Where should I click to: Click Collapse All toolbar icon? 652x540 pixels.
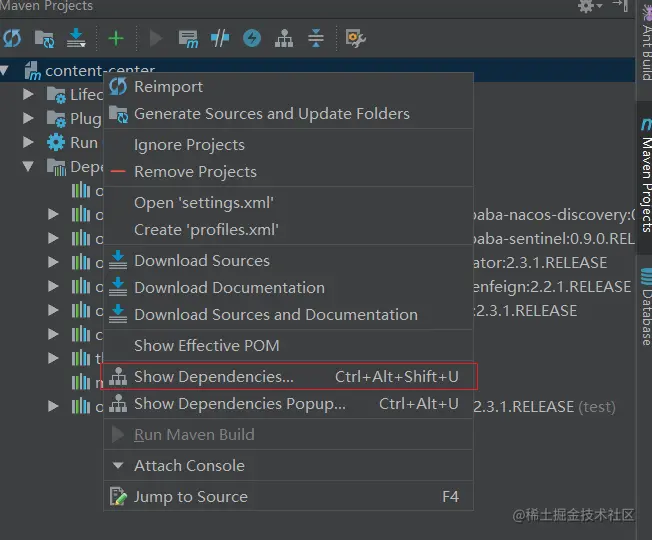316,38
